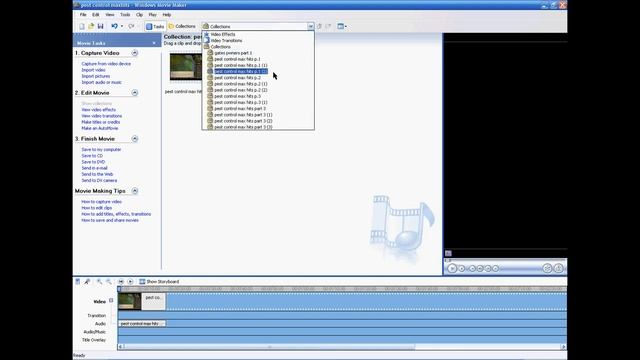Click Make an AutoMovie link
Viewport: 640px width, 360px height.
click(100, 128)
